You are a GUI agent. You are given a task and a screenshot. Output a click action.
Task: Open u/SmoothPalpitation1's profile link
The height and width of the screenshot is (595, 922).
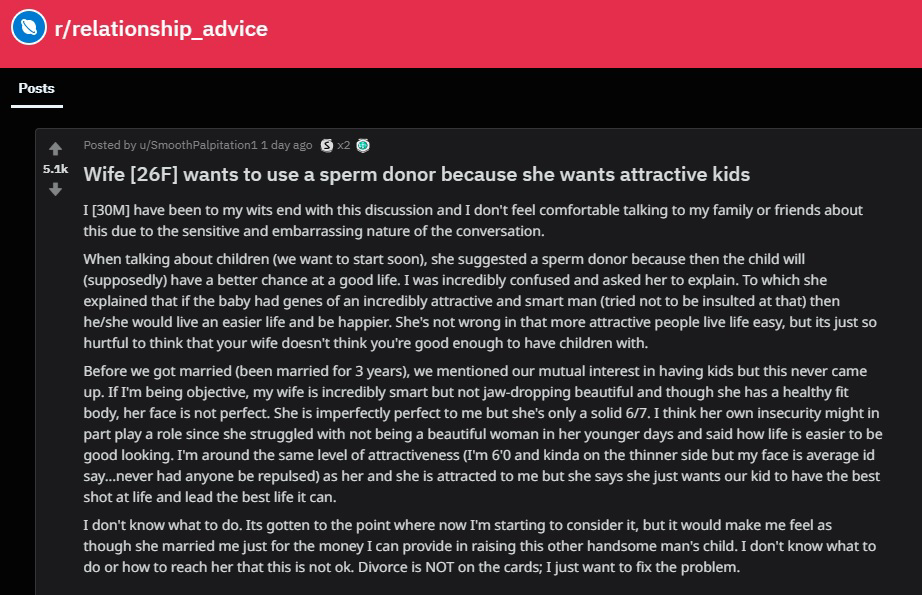coord(198,145)
